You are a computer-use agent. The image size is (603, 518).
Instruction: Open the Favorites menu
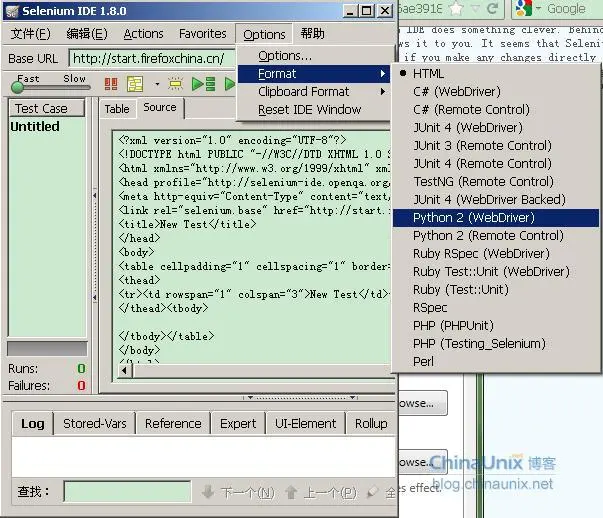(x=203, y=34)
